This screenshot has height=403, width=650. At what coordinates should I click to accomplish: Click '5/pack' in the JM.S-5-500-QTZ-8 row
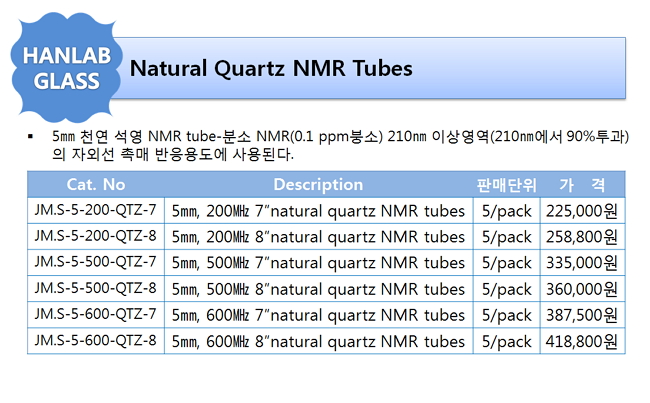[507, 290]
